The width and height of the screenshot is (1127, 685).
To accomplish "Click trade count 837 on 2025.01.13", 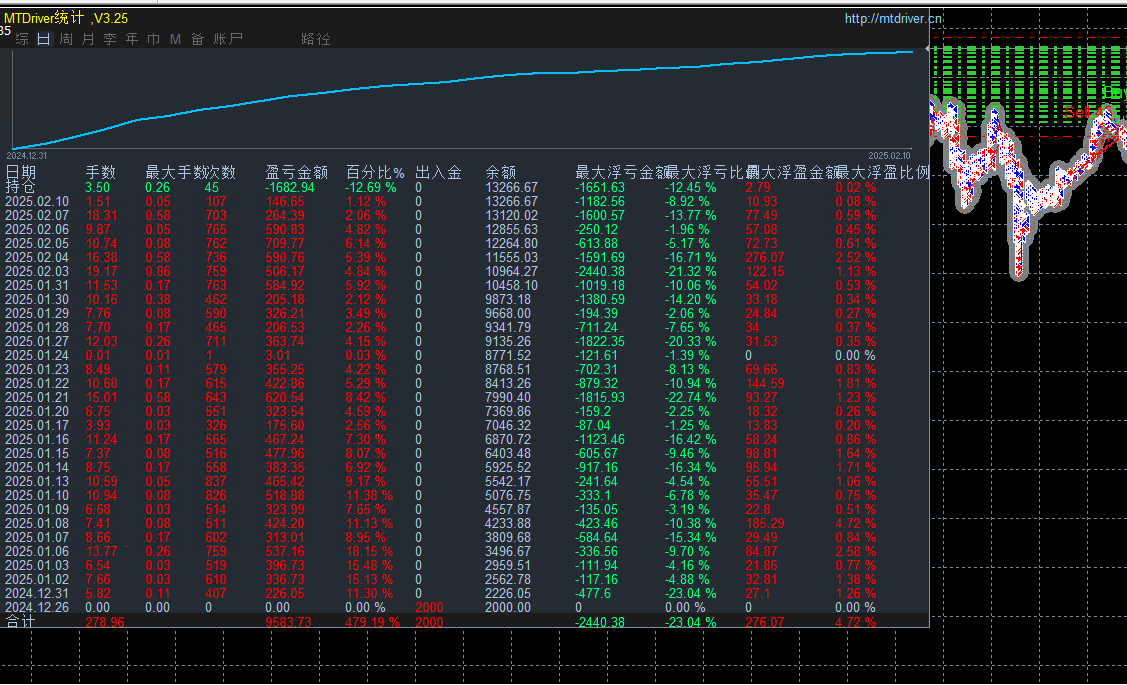I will coord(216,482).
